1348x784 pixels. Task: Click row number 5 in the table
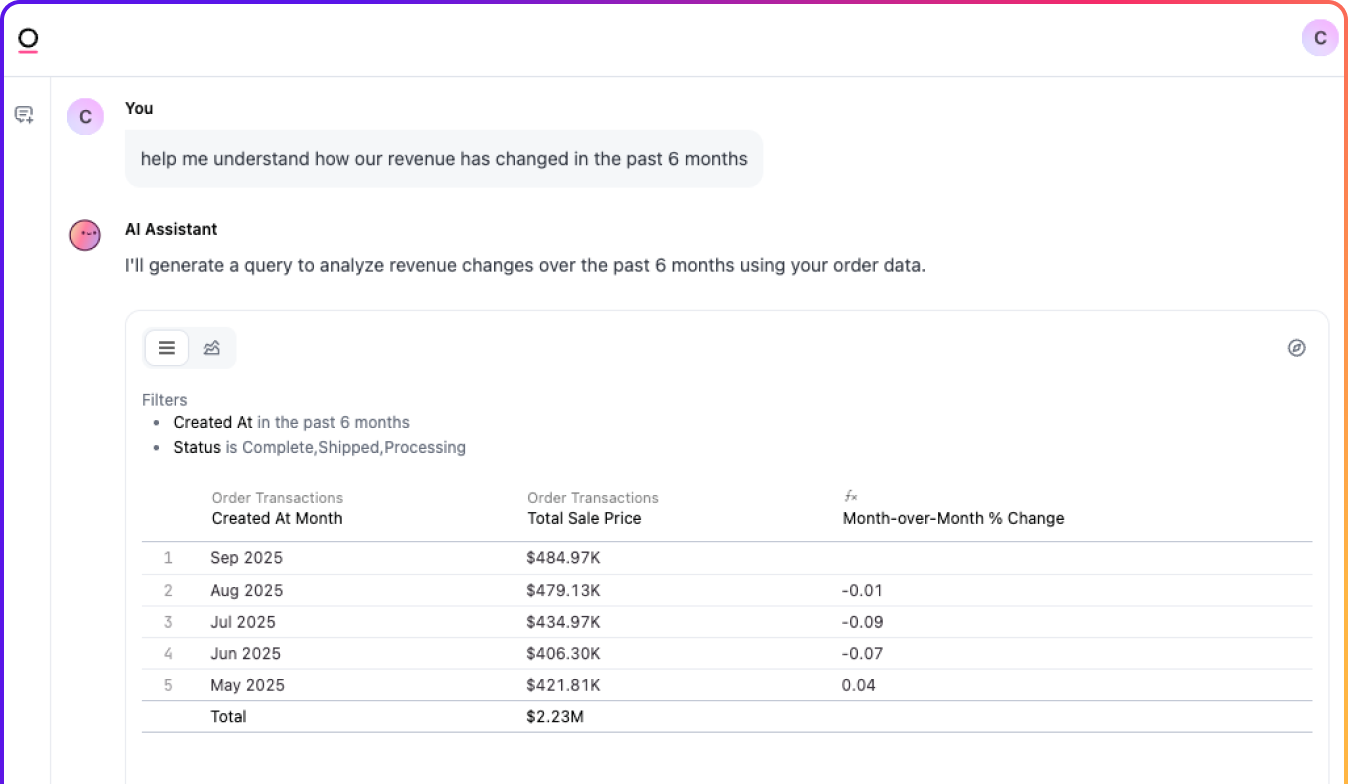tap(168, 685)
